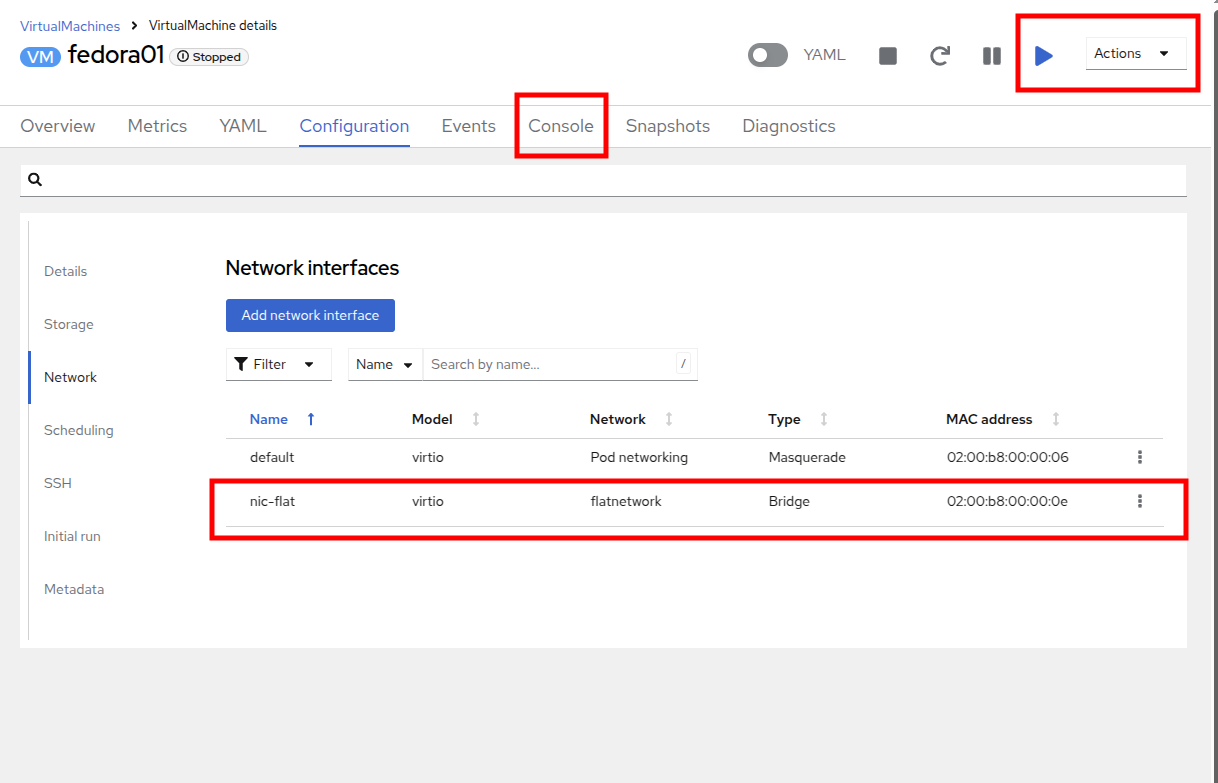The image size is (1218, 783).
Task: Go to VirtualMachines breadcrumb link
Action: (70, 26)
